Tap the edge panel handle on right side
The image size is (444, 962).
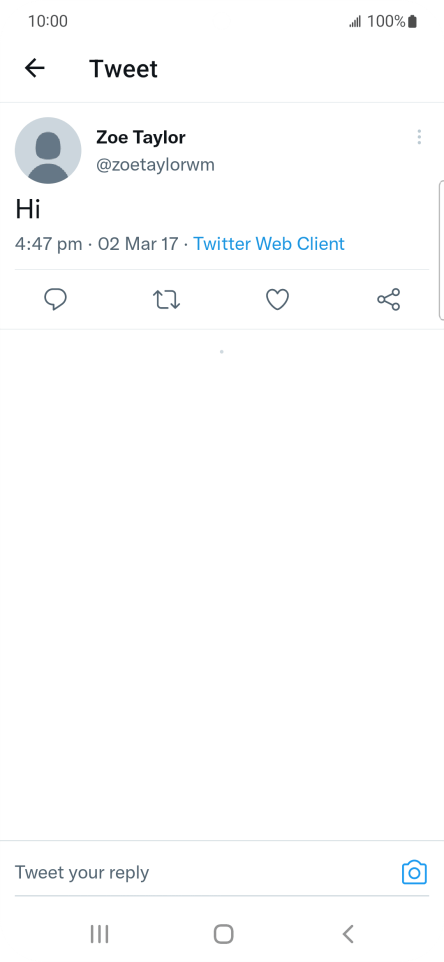coord(441,250)
